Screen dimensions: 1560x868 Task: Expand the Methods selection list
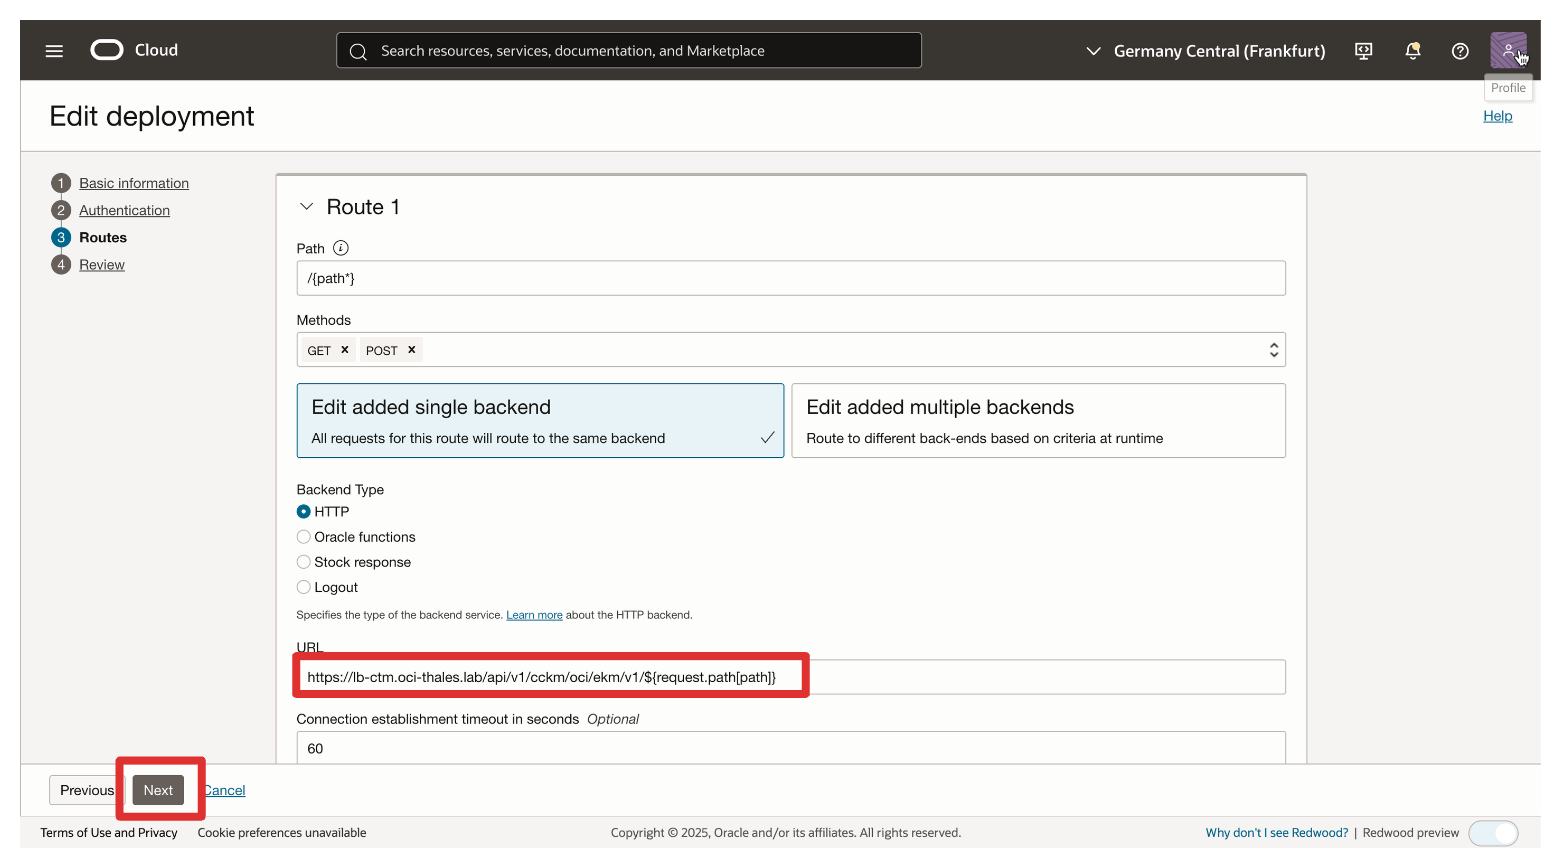tap(1273, 350)
